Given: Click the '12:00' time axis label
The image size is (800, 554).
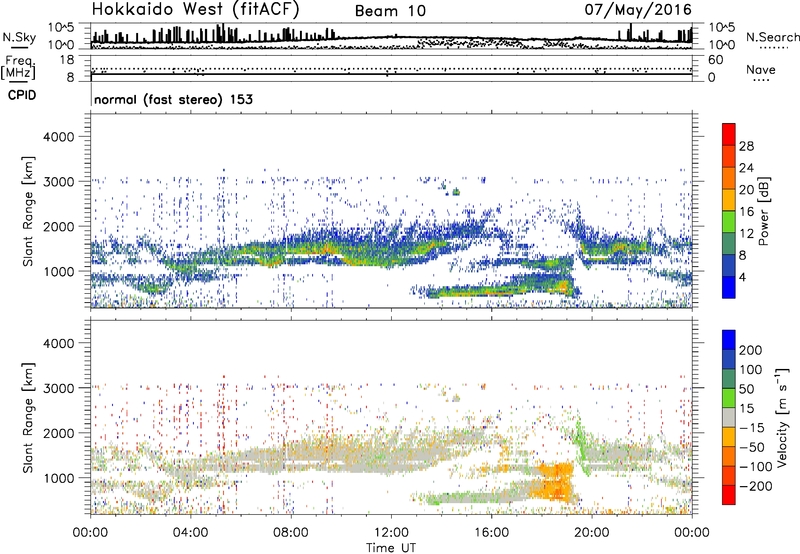Looking at the screenshot, I should (x=391, y=533).
